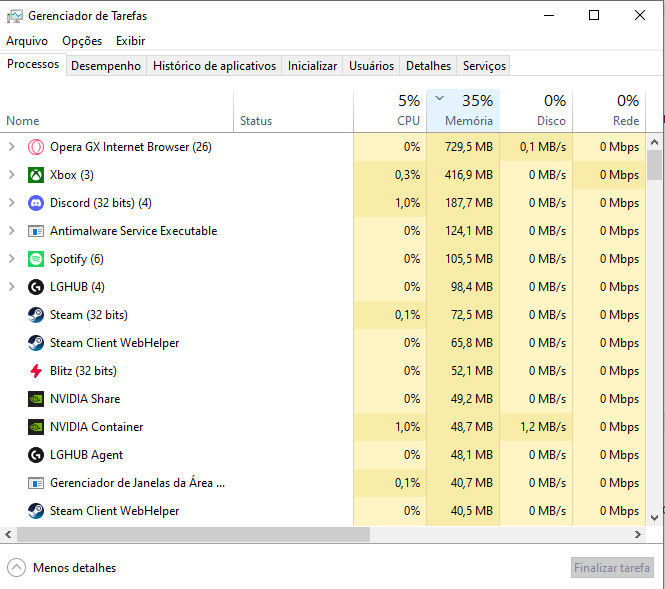Open the Arquivo menu
665x589 pixels.
click(x=27, y=41)
